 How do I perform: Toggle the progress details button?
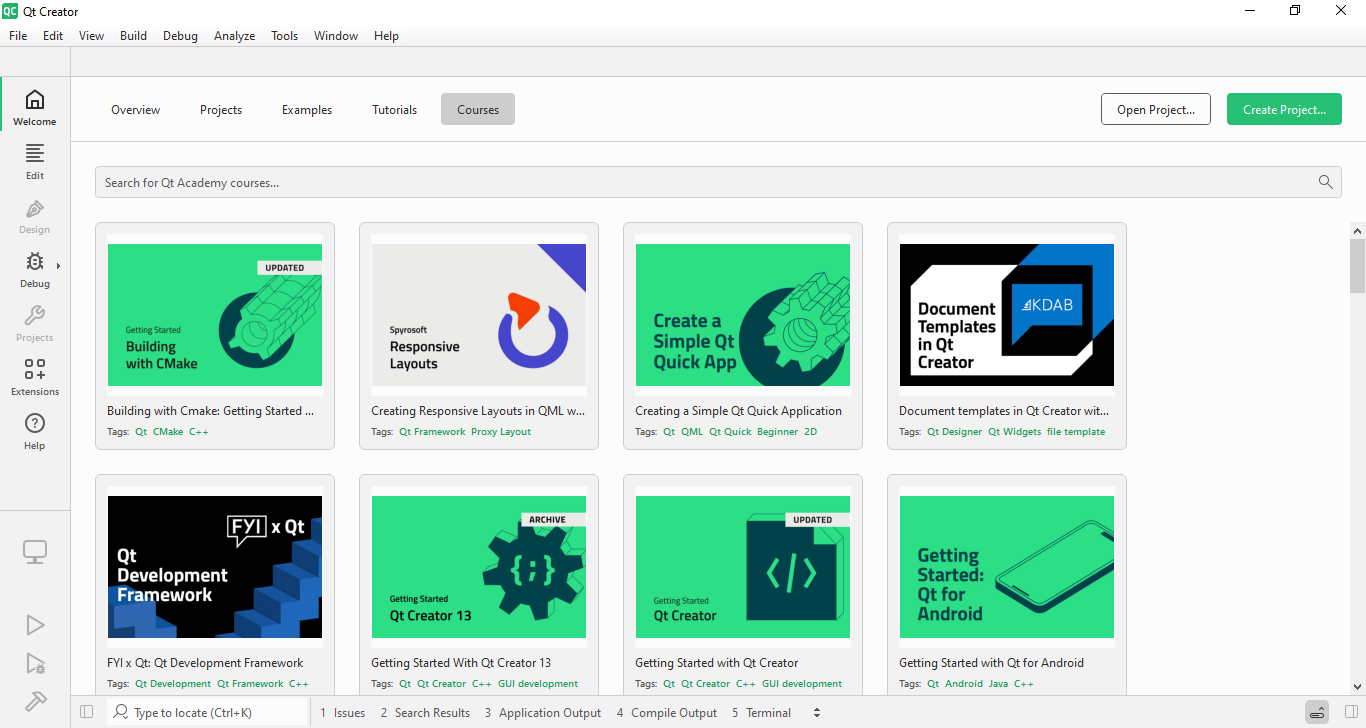point(1317,712)
